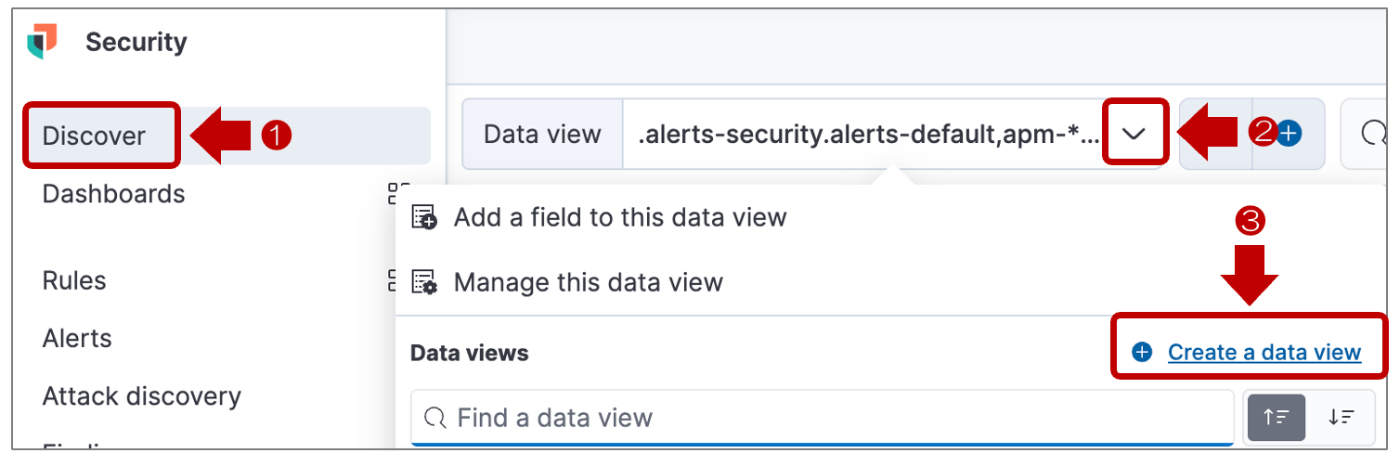Open Attack discovery page
1400x466 pixels.
(x=141, y=396)
